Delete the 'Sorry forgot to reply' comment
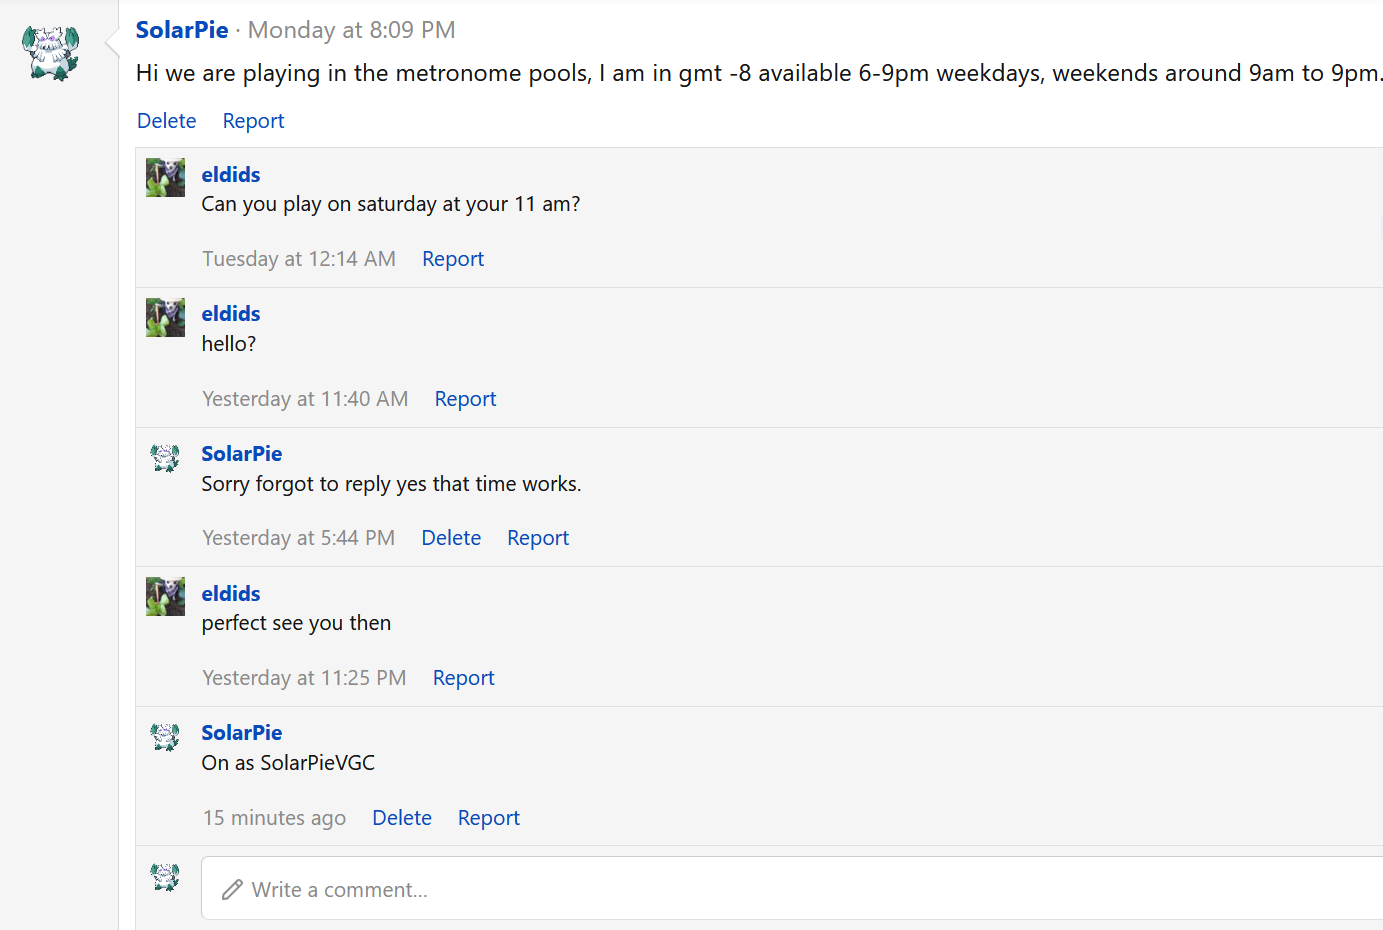 click(451, 538)
